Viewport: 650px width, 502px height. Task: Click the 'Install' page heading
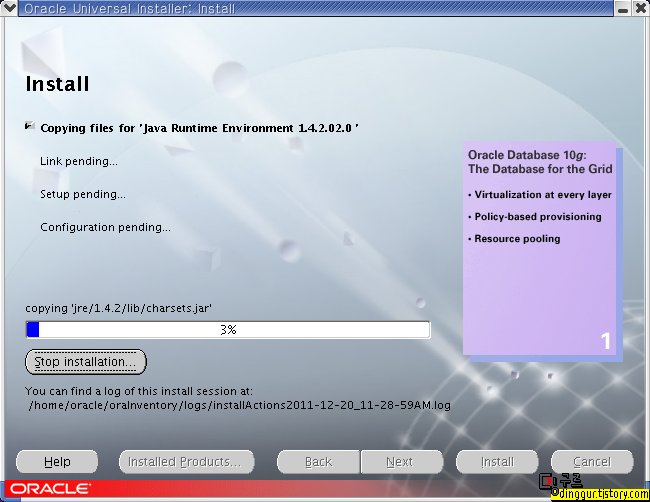pyautogui.click(x=57, y=84)
